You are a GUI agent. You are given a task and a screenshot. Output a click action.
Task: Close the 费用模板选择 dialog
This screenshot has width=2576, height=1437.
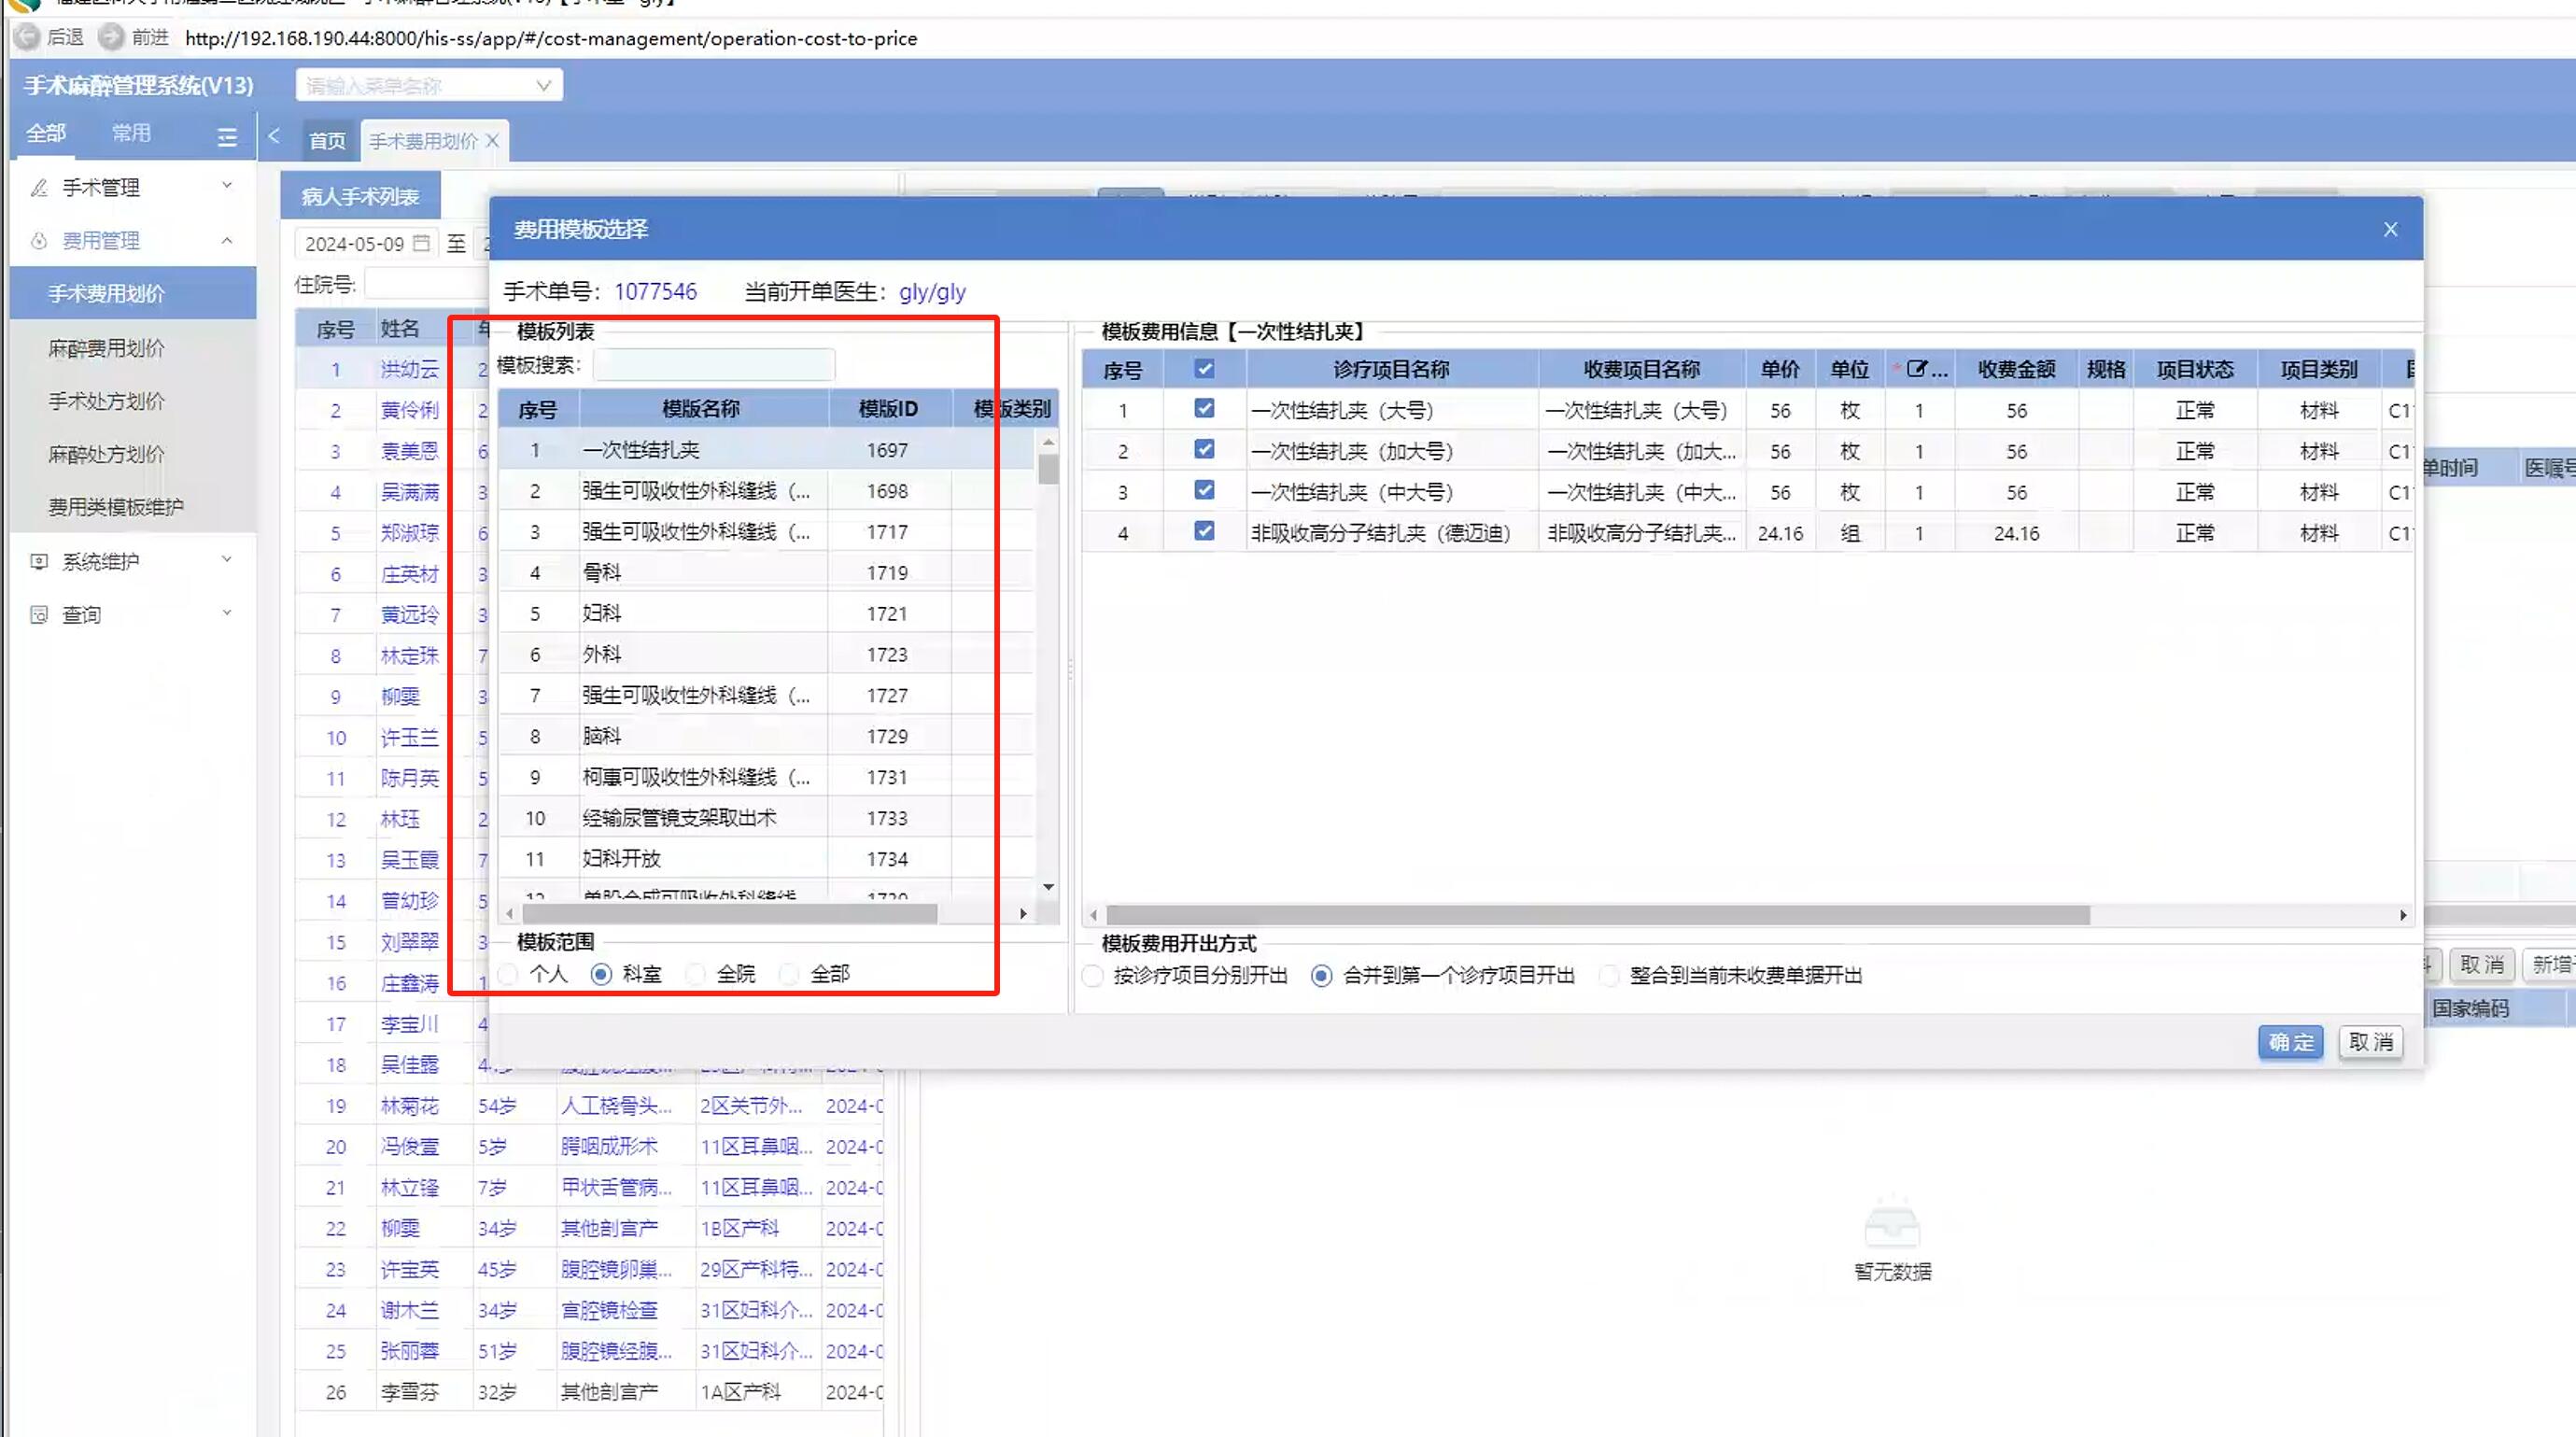coord(2390,229)
